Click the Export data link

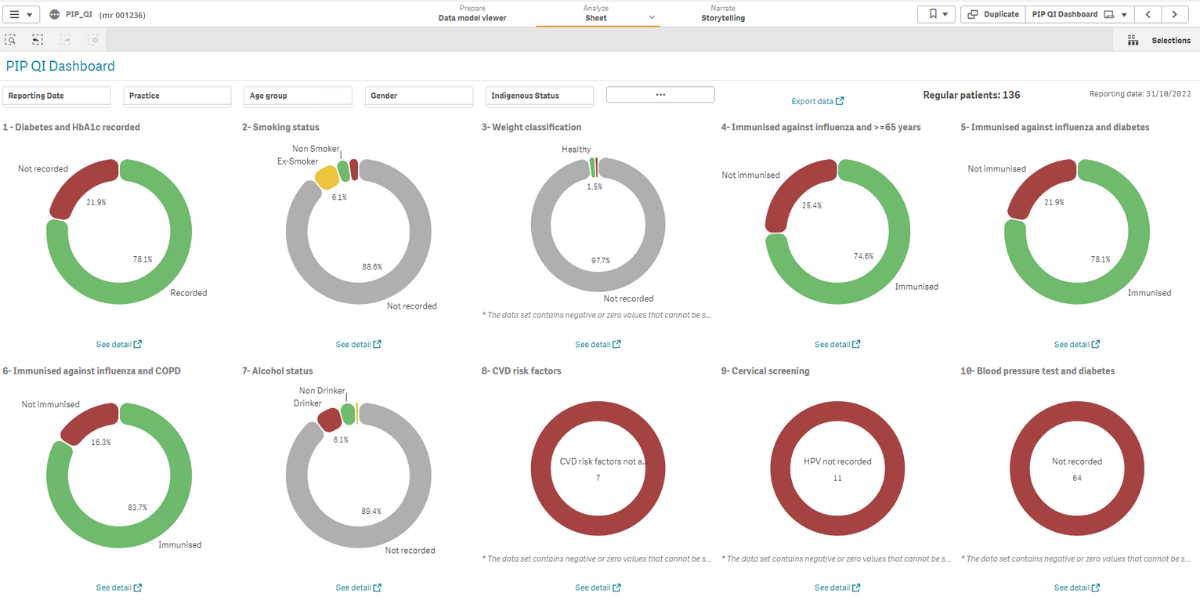[817, 101]
